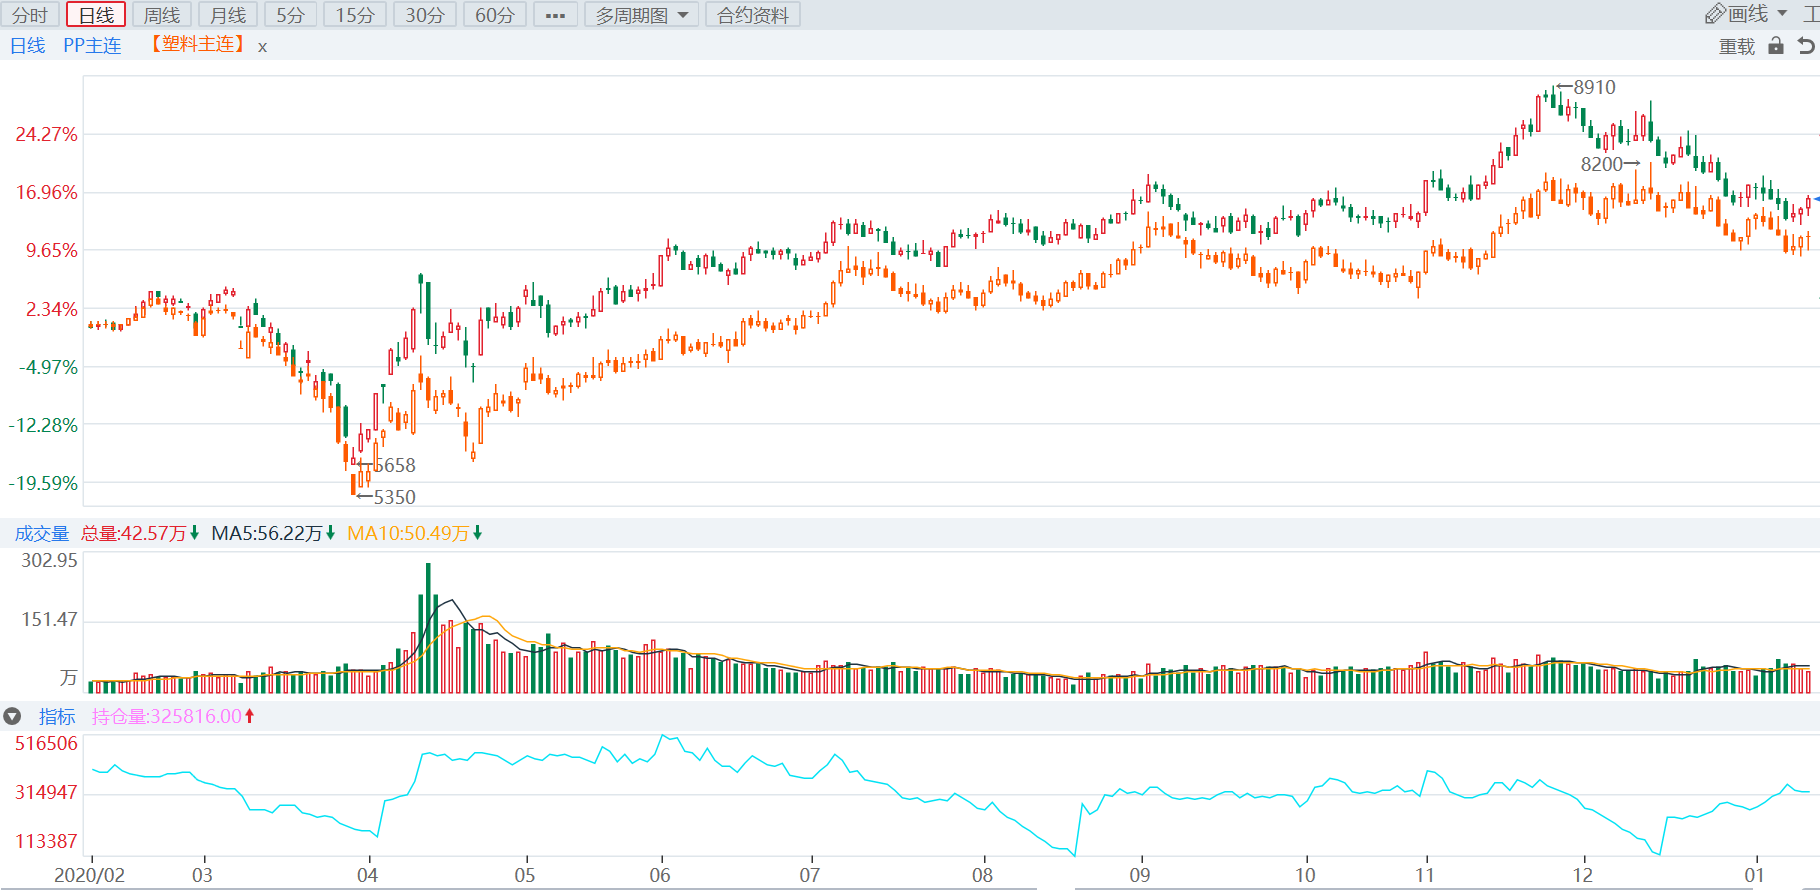Image resolution: width=1820 pixels, height=890 pixels.
Task: Click the -19.59% axis label
Action: 43,483
